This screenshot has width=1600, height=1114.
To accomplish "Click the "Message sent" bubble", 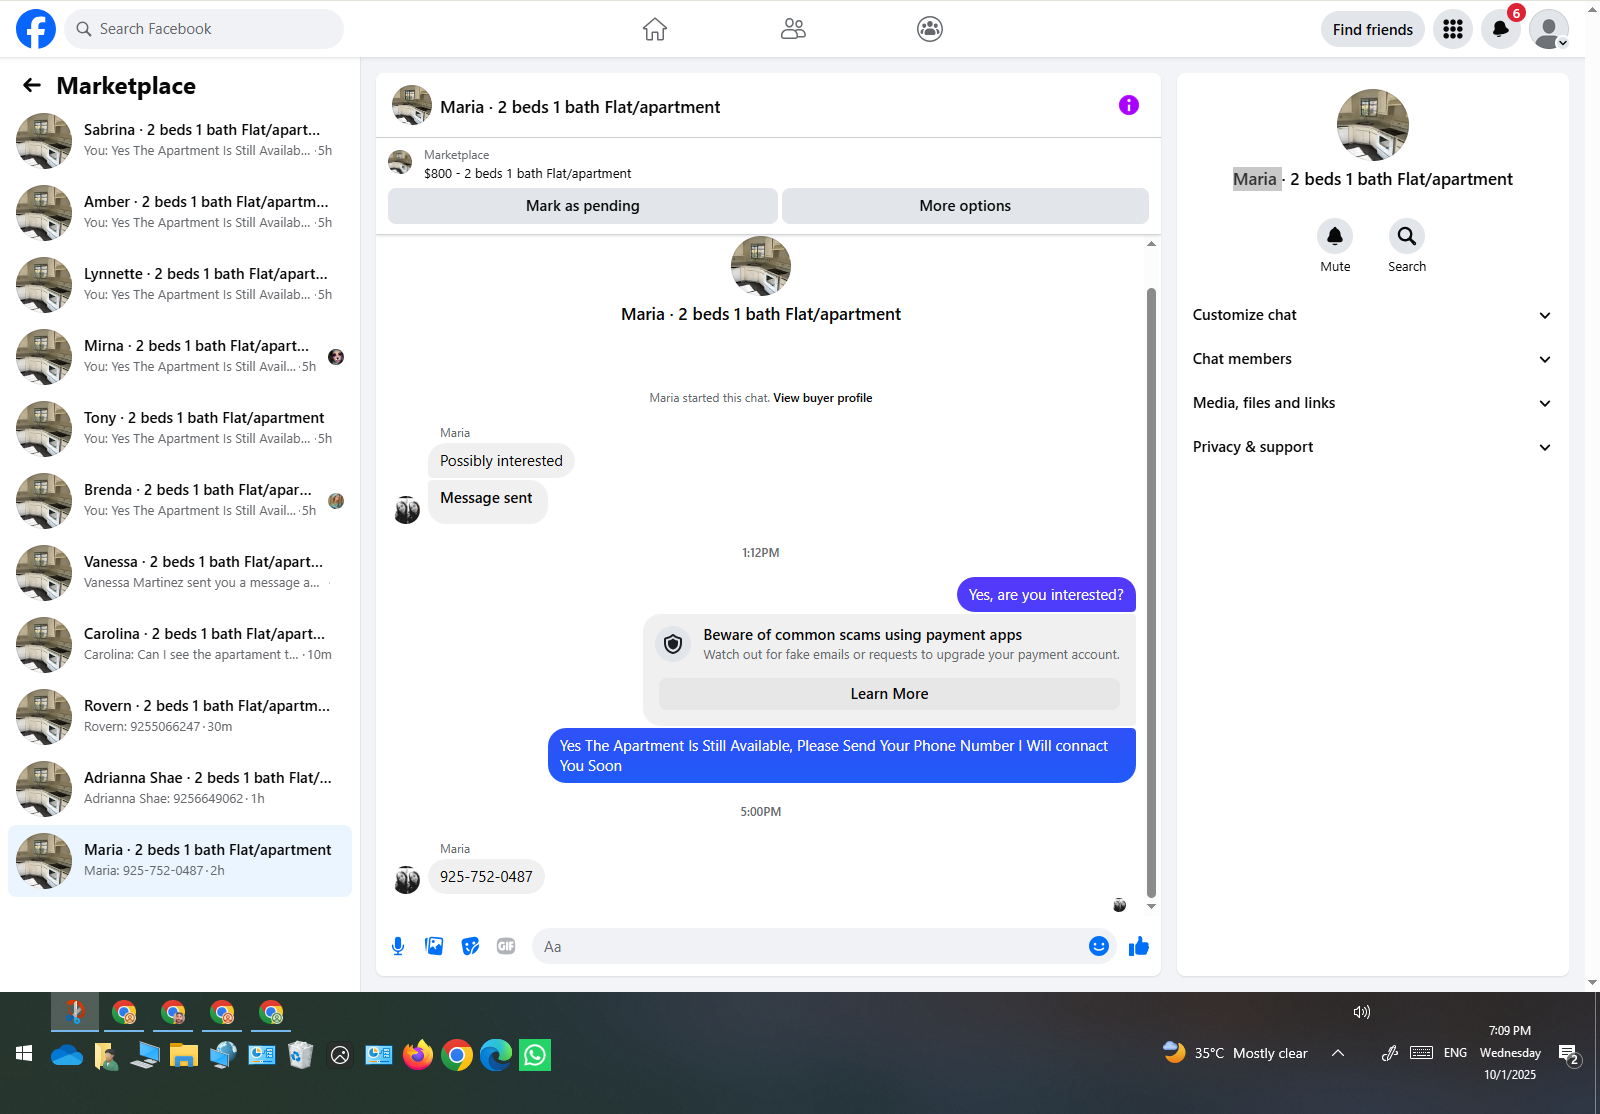I will 487,500.
